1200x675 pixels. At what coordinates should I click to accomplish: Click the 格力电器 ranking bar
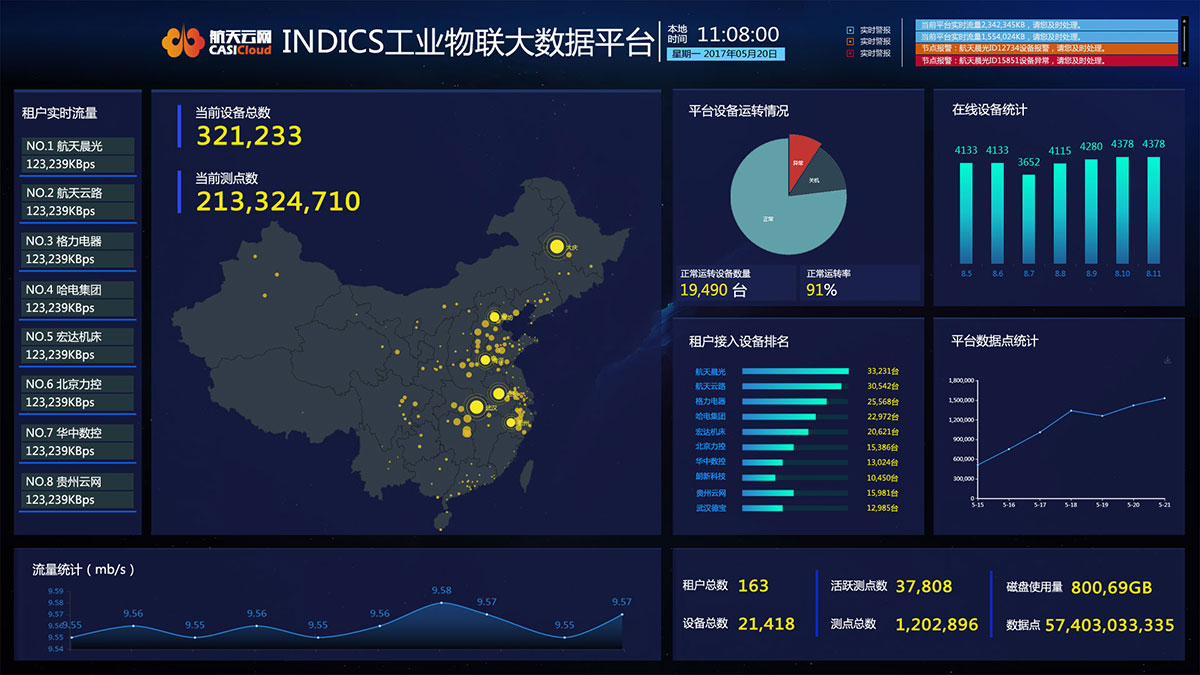click(x=785, y=401)
